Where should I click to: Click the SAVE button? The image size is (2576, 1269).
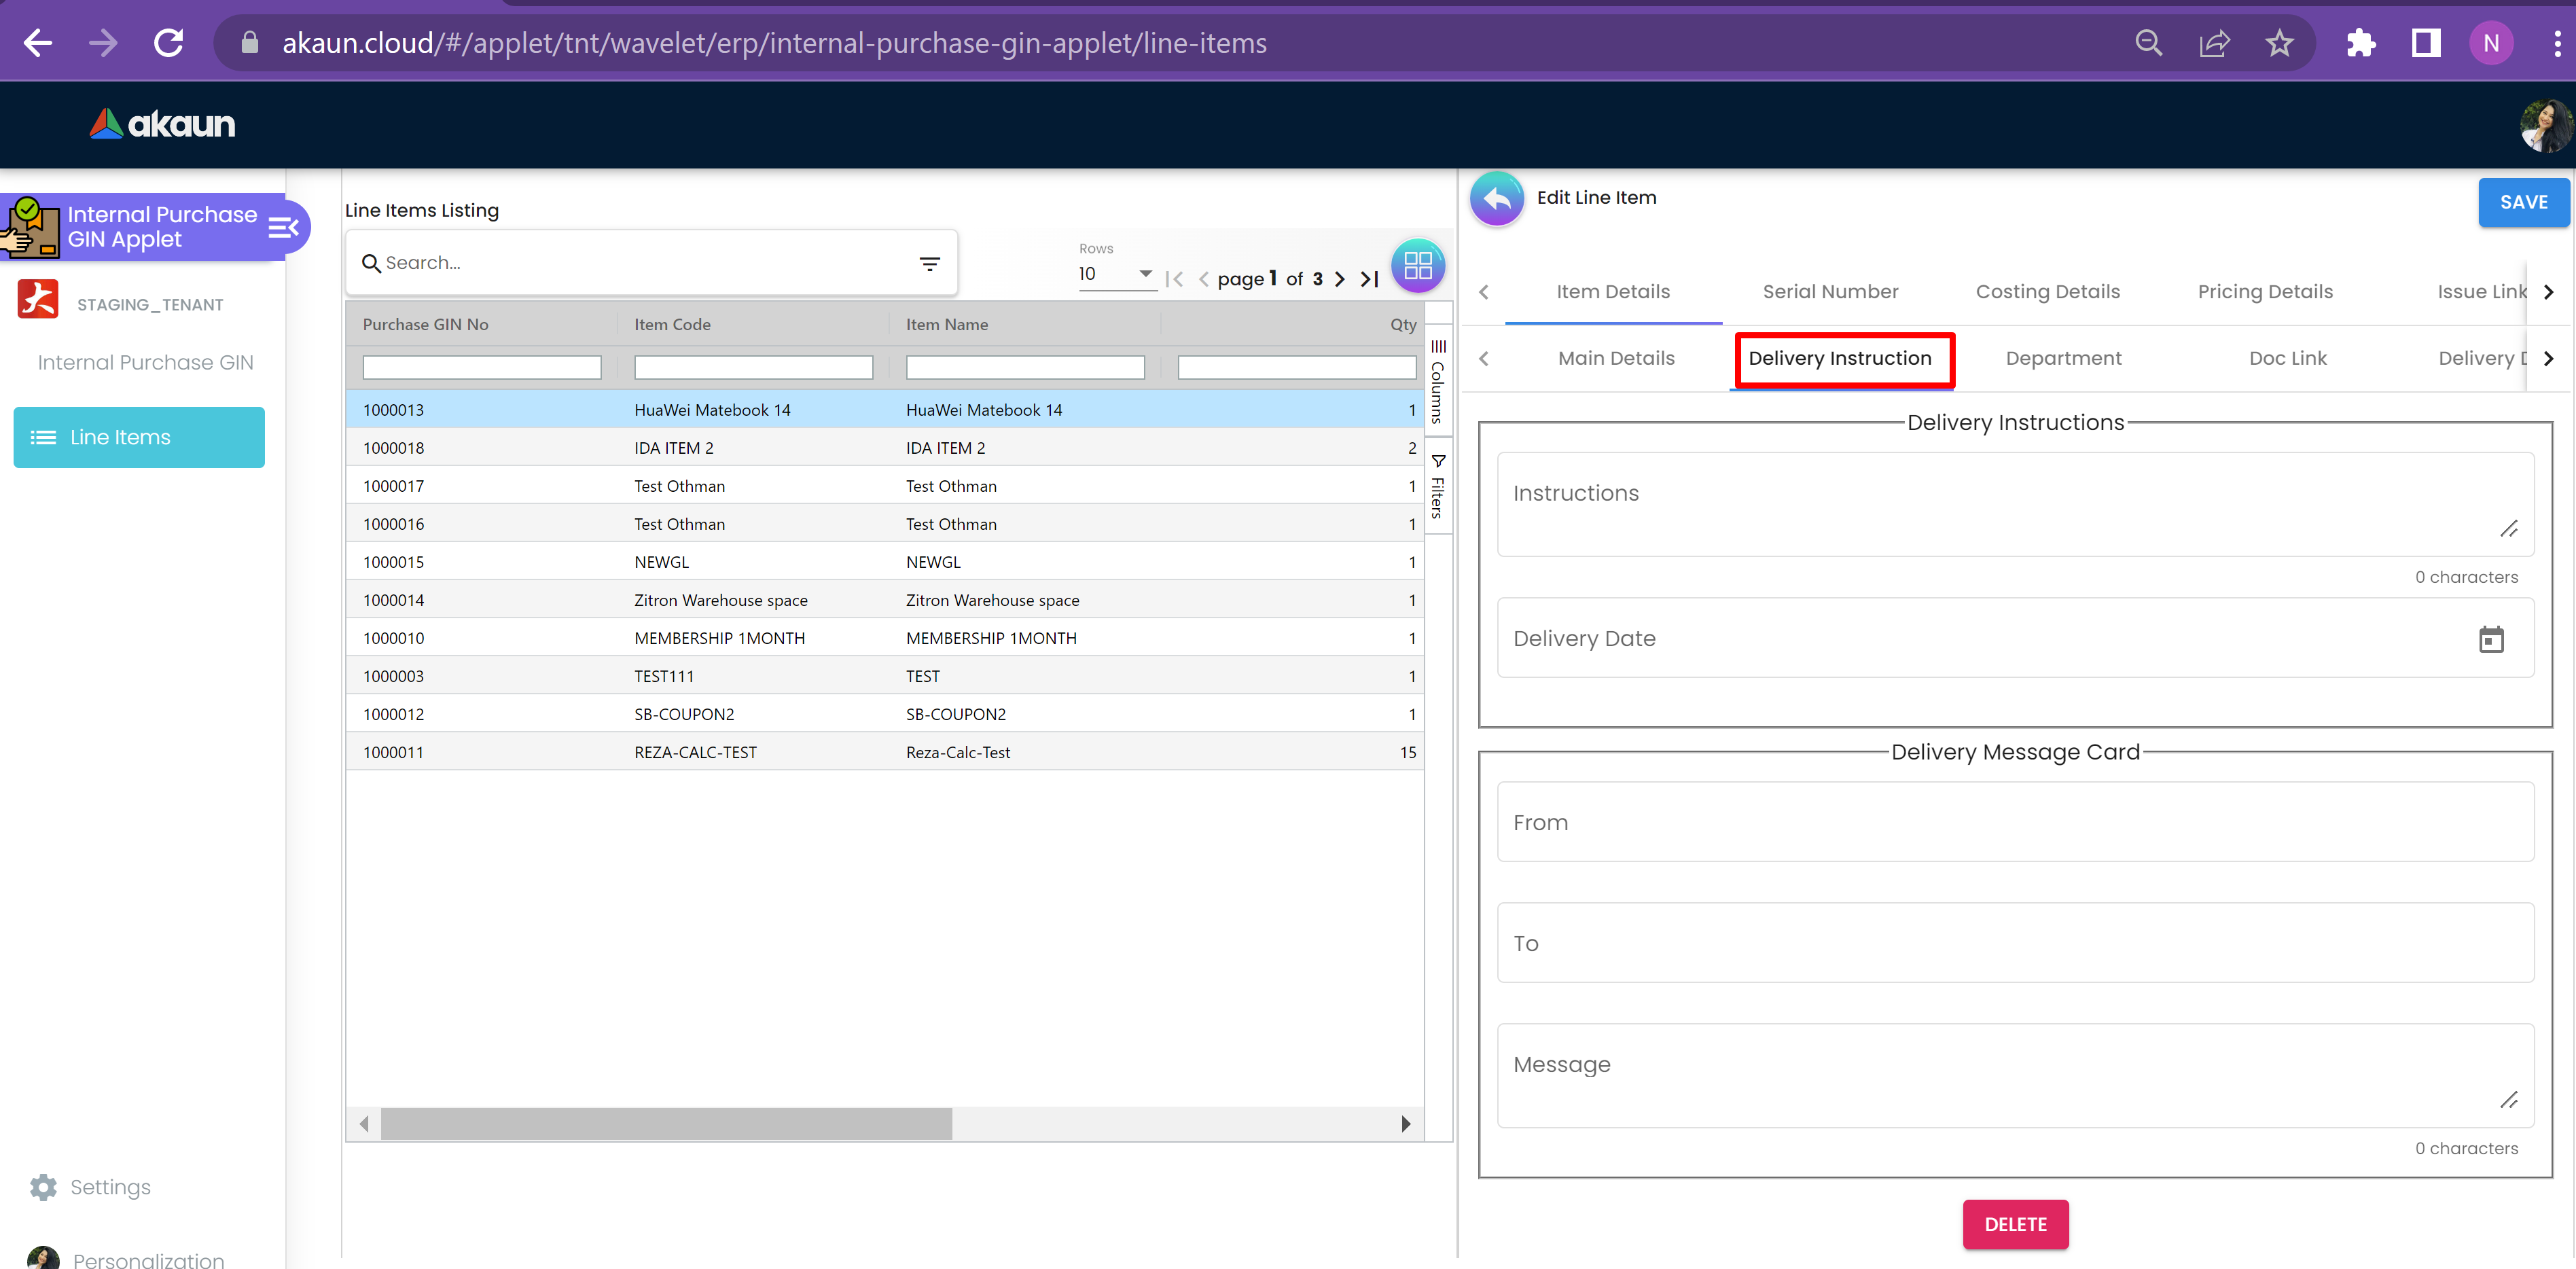2522,202
